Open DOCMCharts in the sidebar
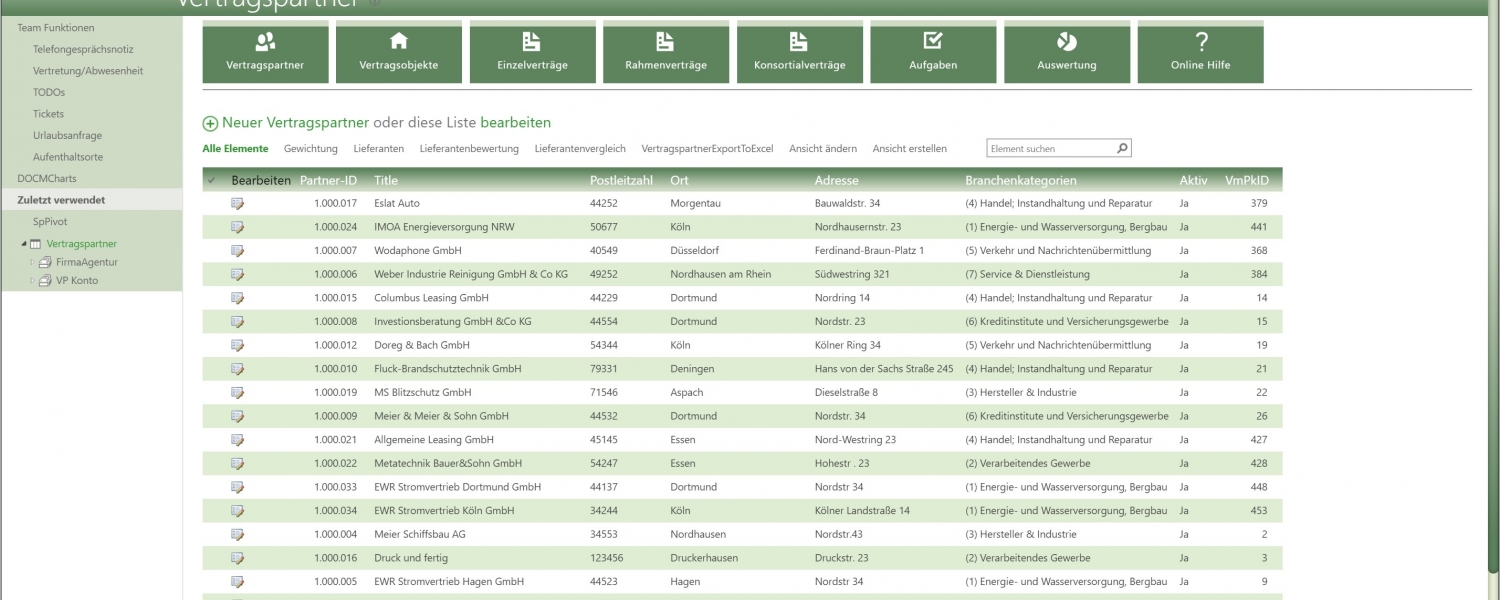The height and width of the screenshot is (600, 1500). click(x=47, y=179)
